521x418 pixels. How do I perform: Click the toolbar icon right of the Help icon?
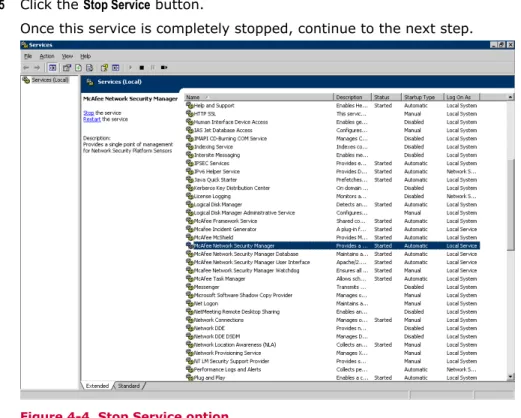pos(116,68)
